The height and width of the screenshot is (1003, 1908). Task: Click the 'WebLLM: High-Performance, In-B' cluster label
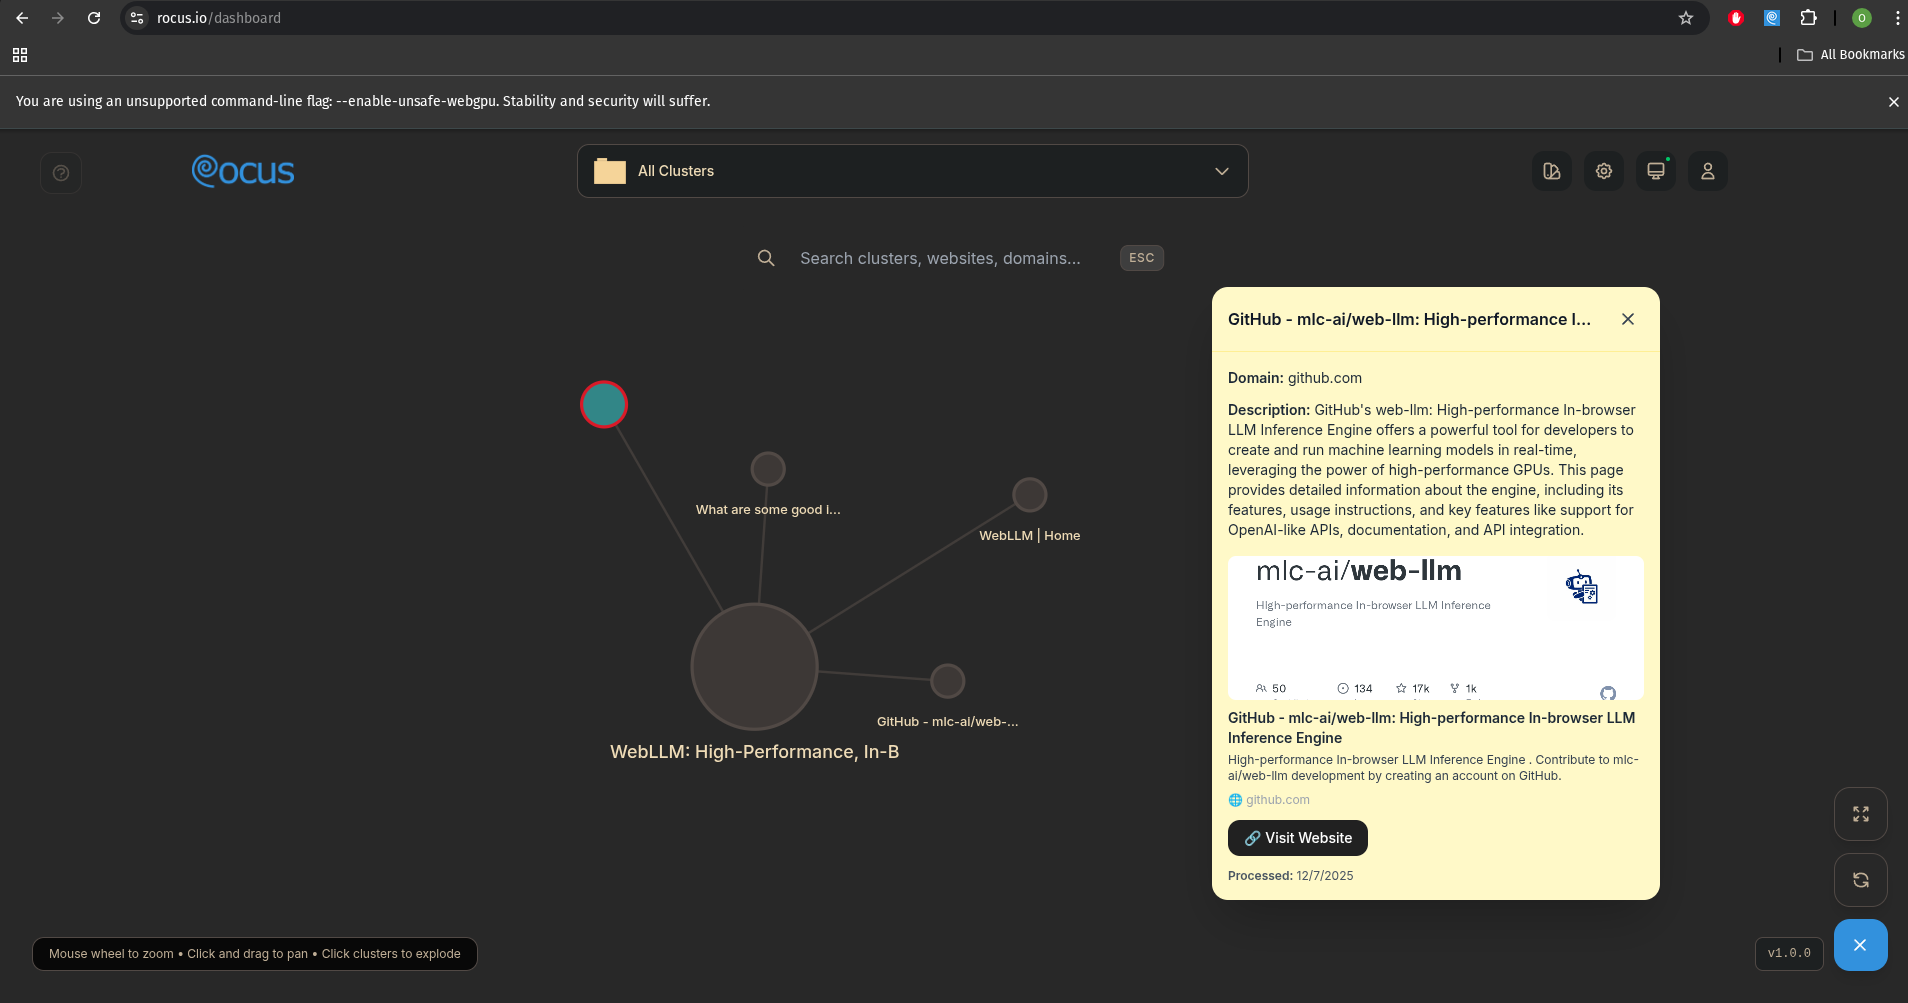(754, 752)
